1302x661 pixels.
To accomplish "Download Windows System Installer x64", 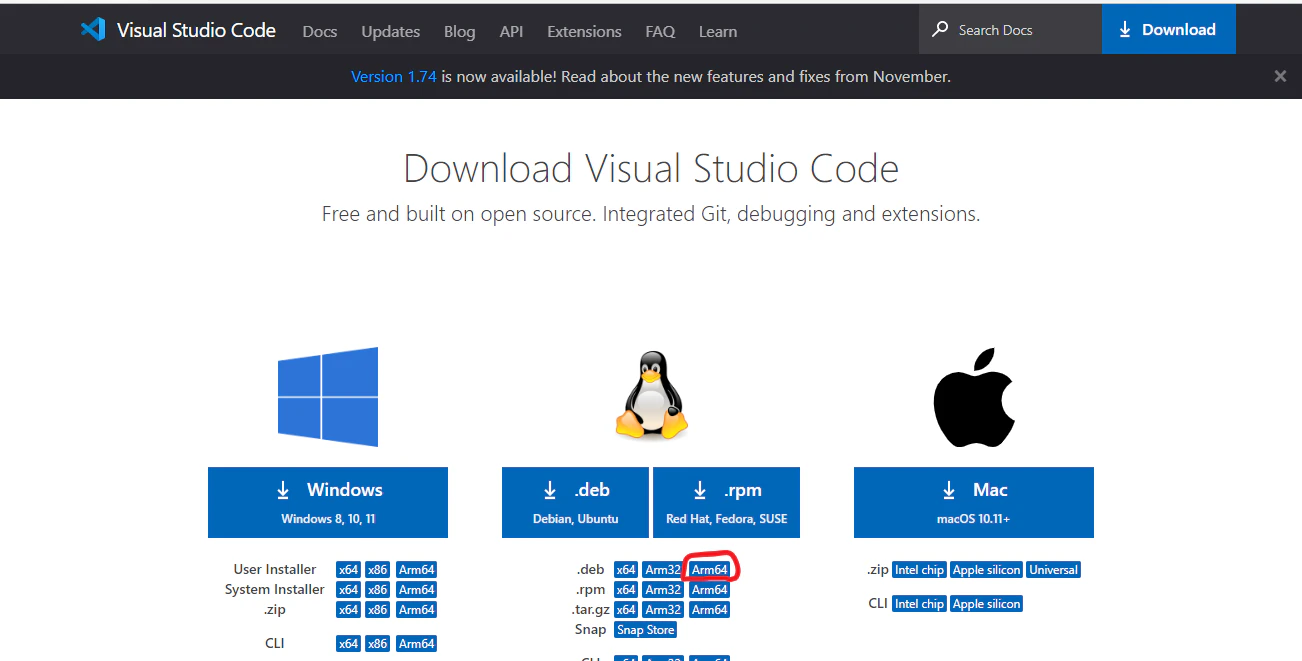I will [x=348, y=590].
